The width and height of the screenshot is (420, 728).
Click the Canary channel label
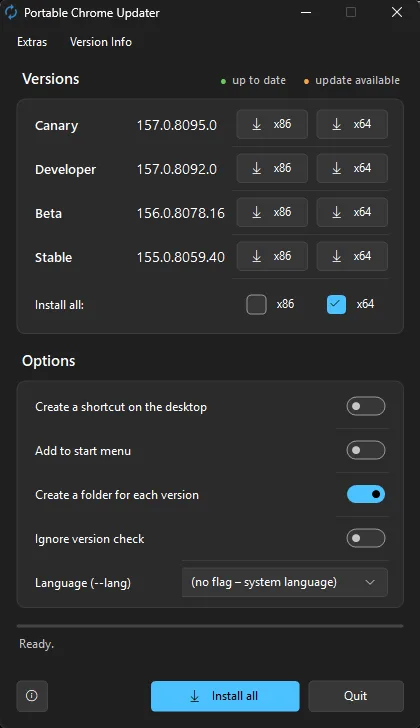click(x=56, y=126)
